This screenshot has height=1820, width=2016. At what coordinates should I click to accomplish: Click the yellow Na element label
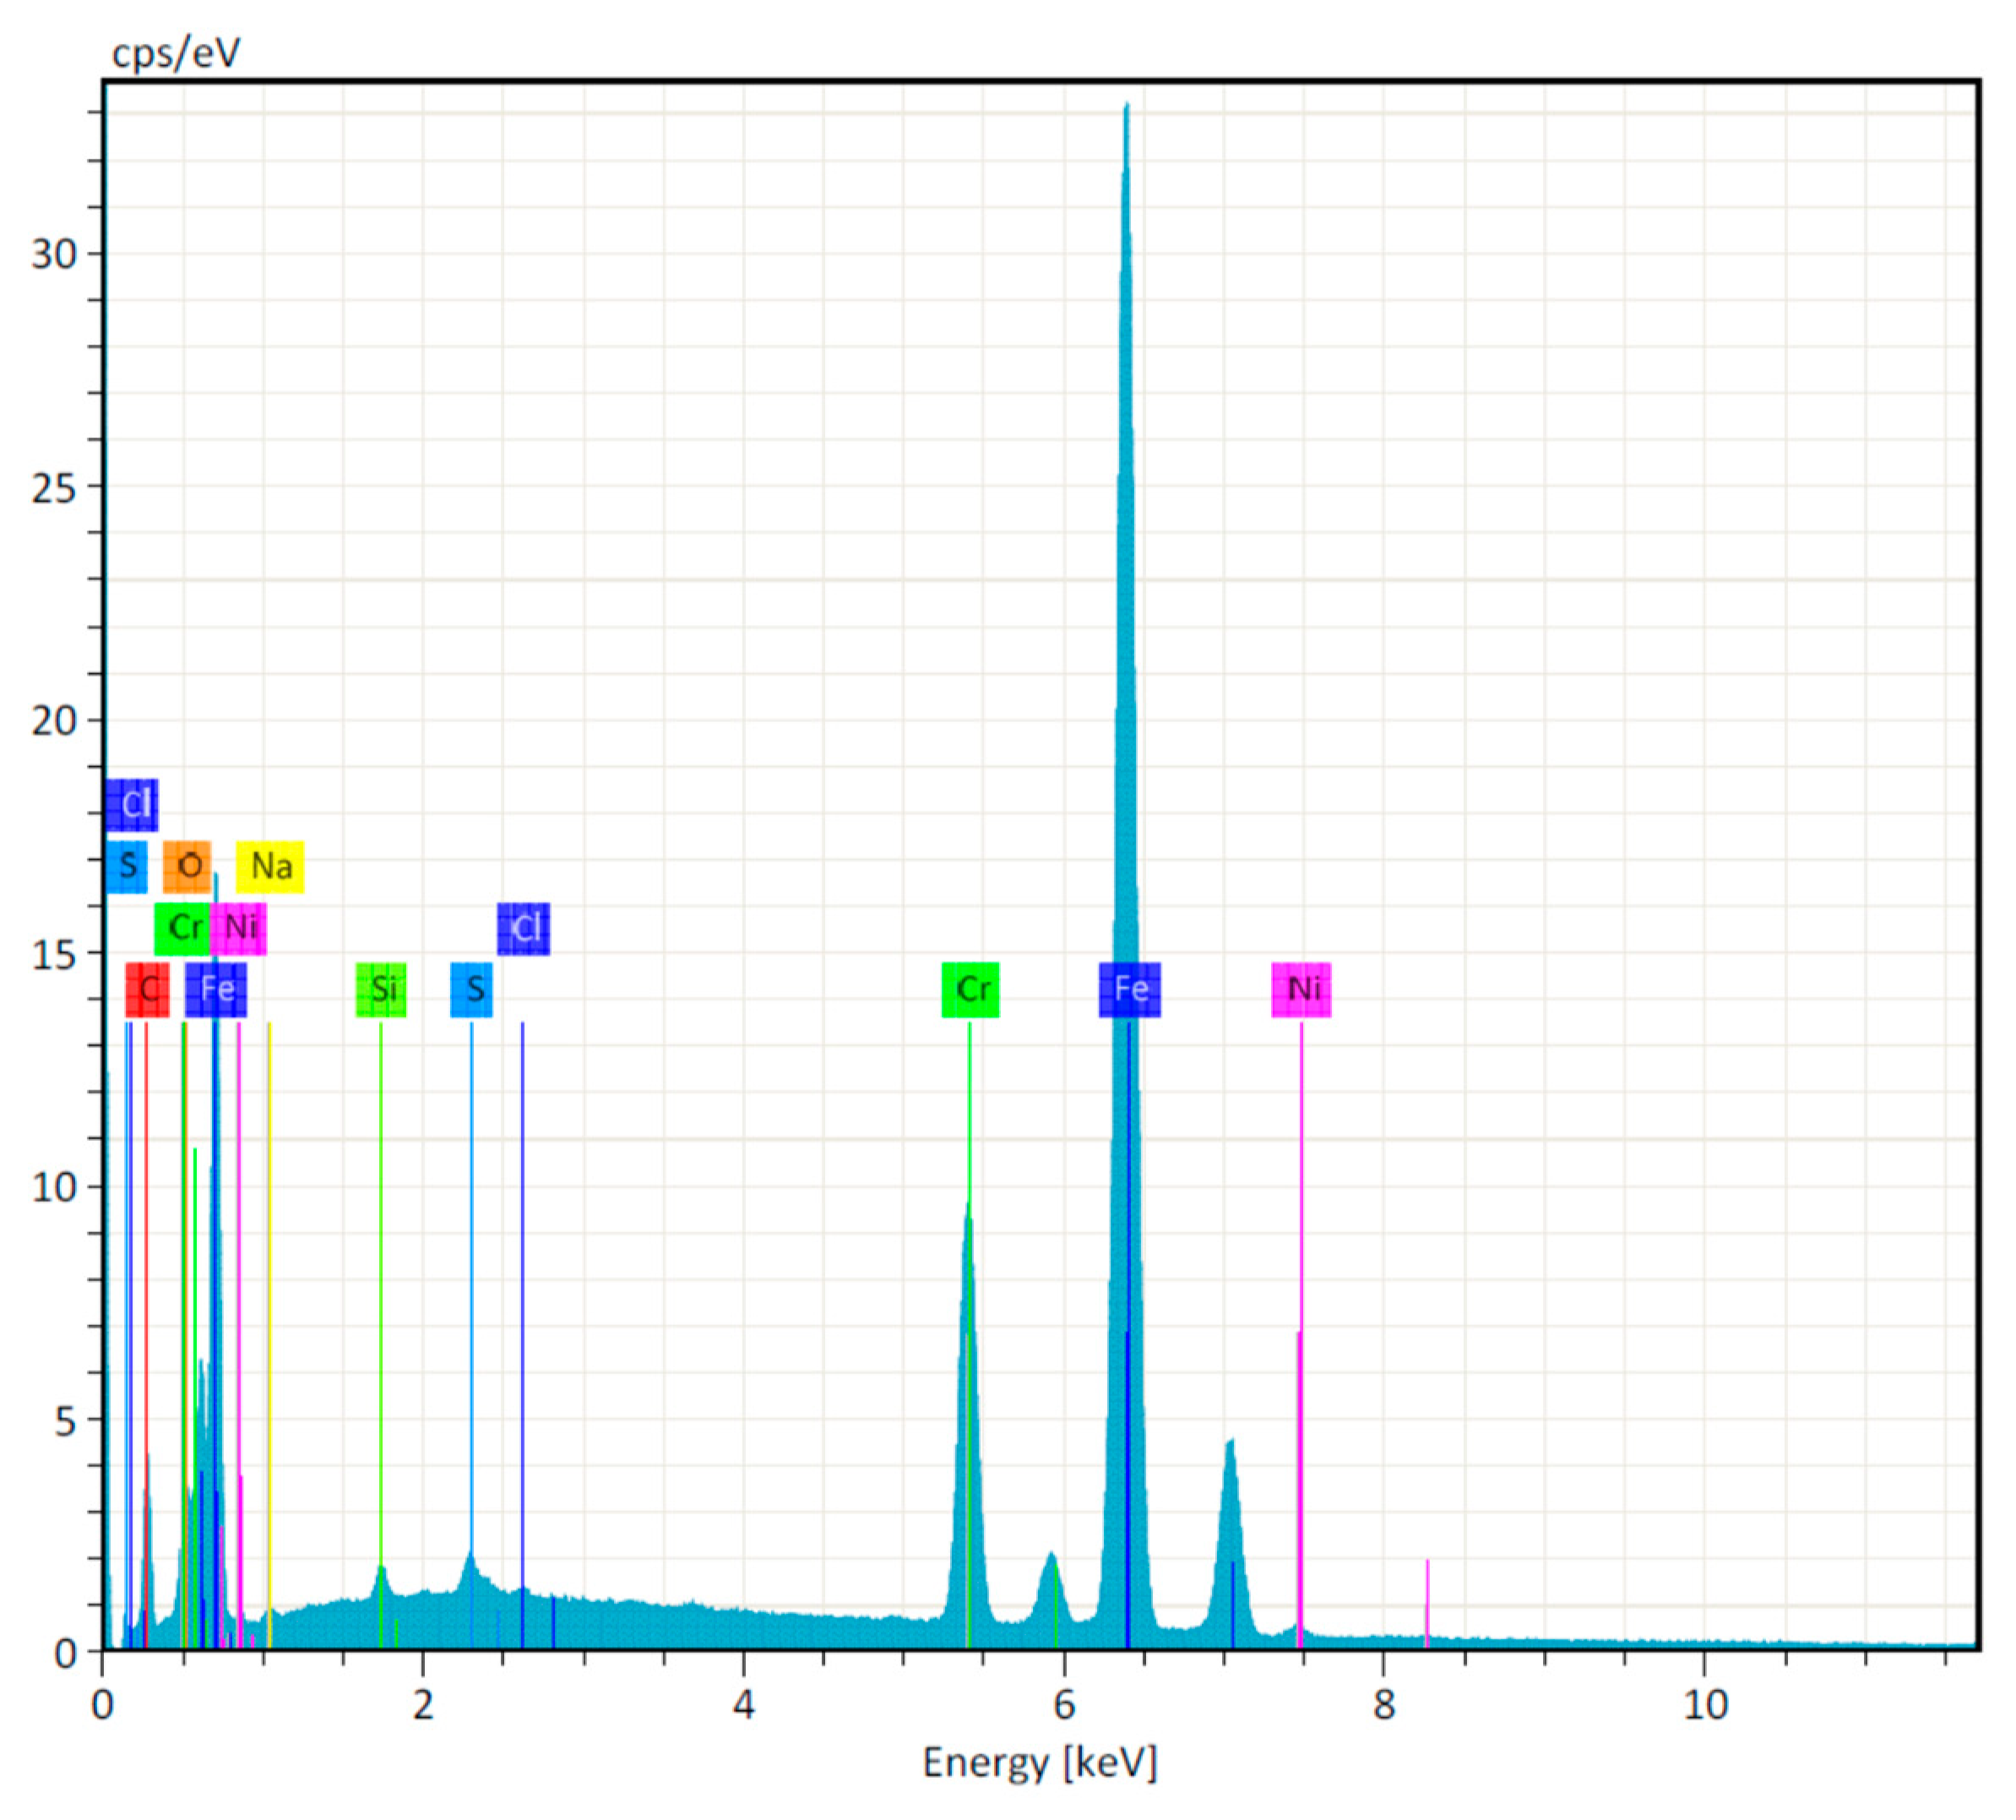pyautogui.click(x=270, y=866)
